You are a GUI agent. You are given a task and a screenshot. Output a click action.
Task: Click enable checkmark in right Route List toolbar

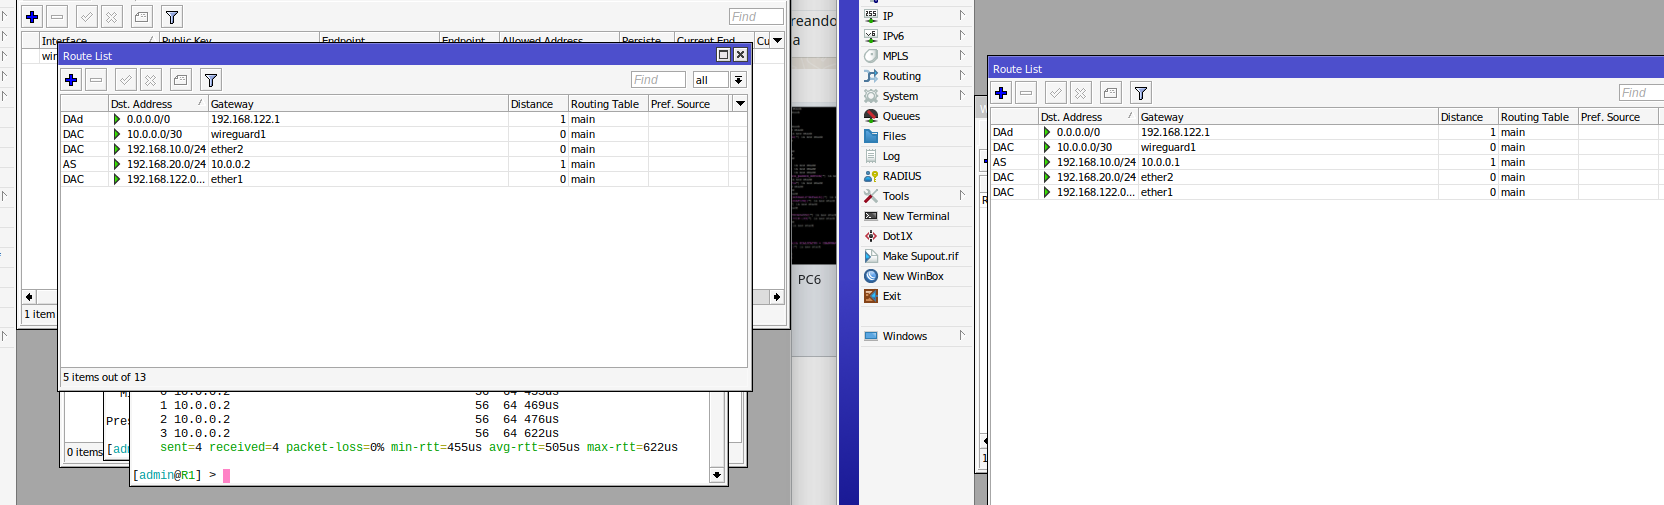click(x=1056, y=93)
